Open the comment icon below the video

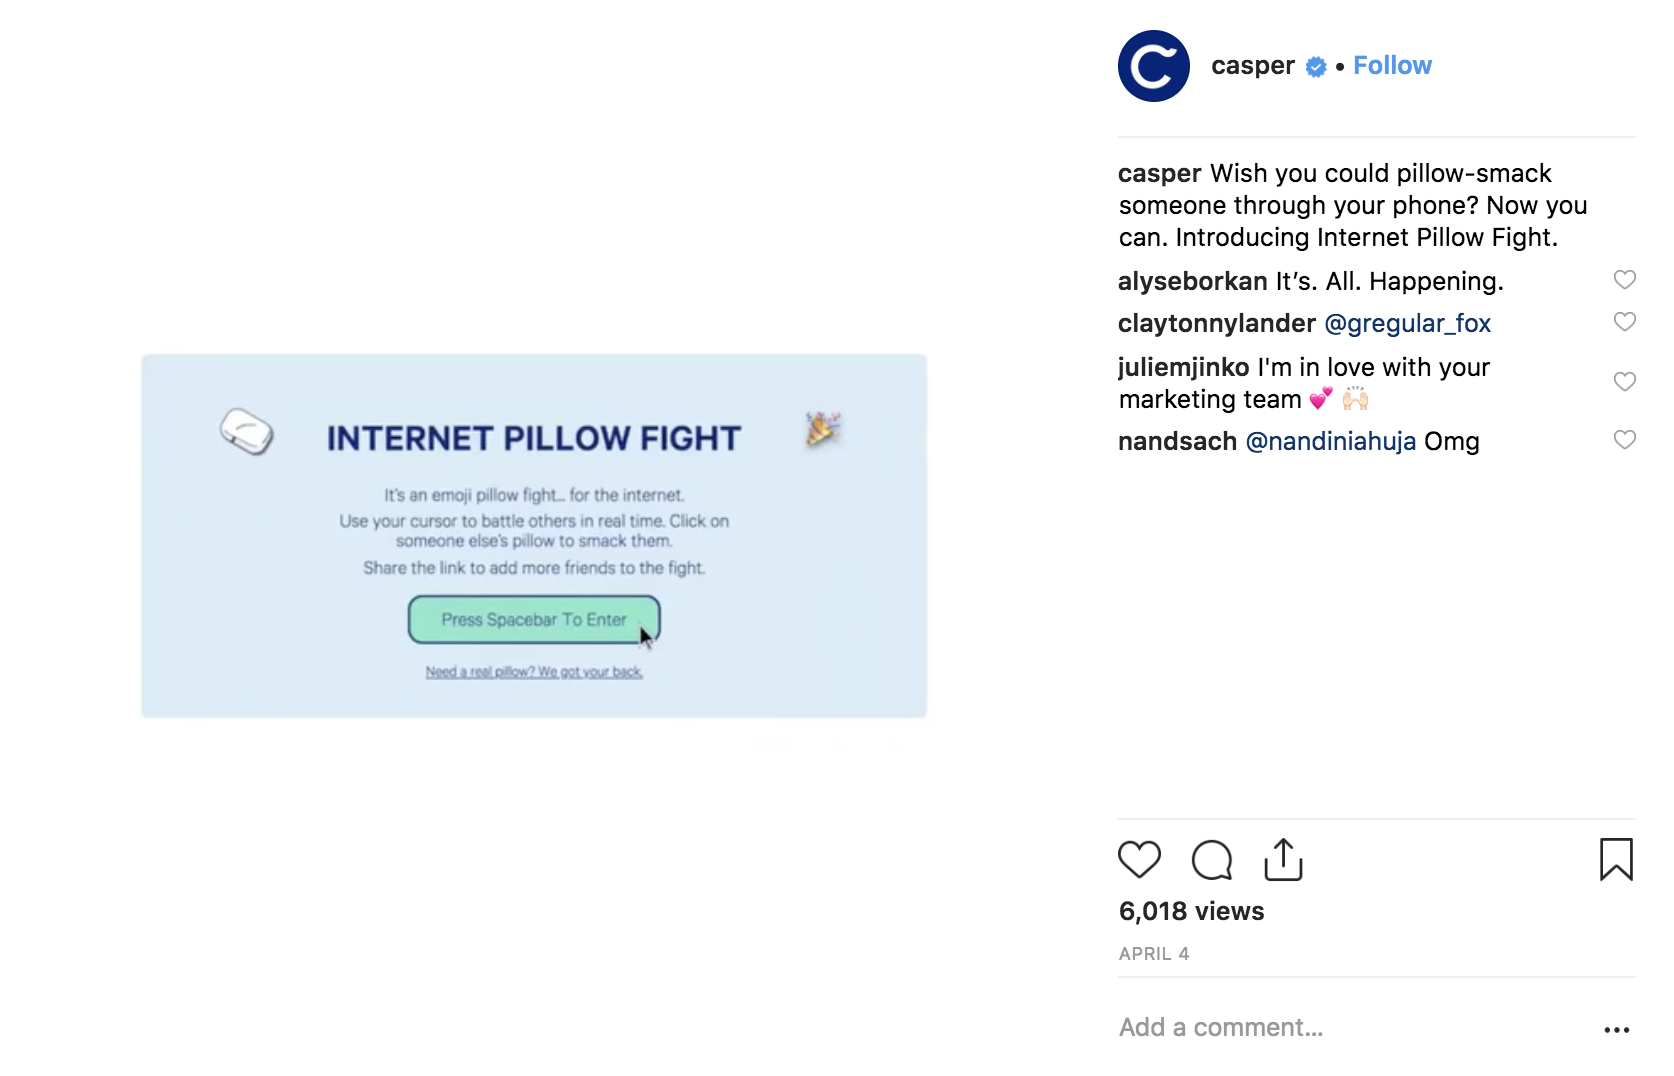tap(1211, 859)
